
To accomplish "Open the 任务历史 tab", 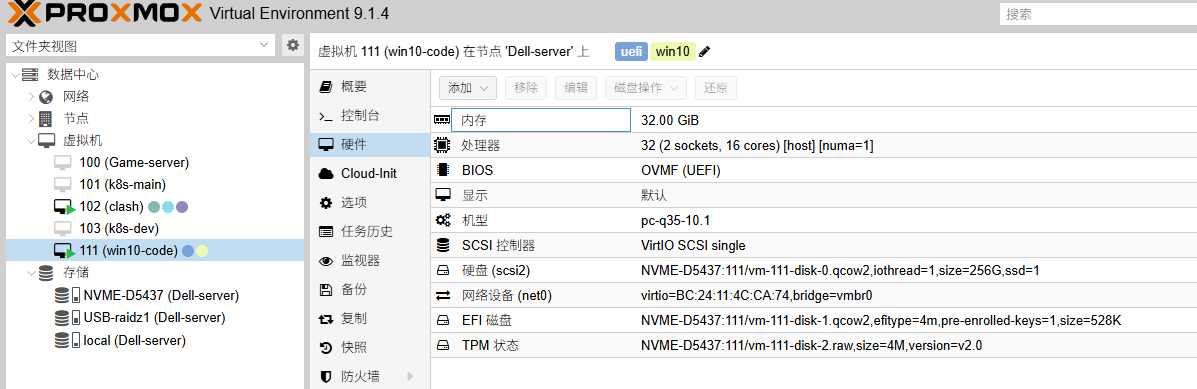I will [x=370, y=232].
